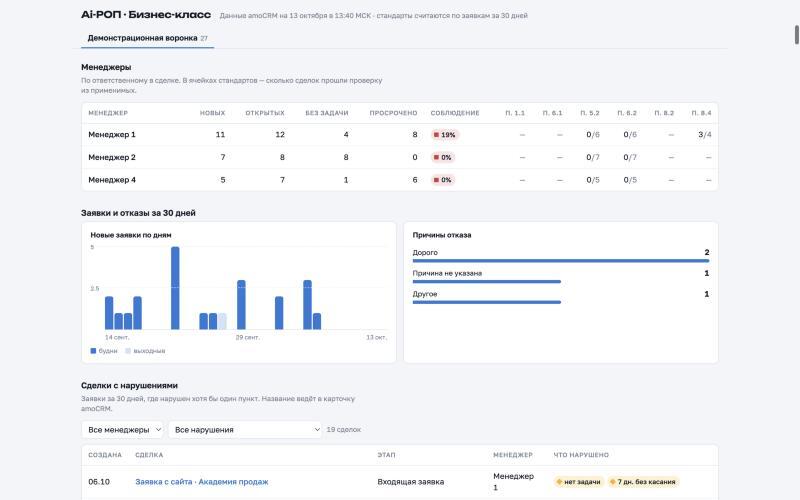This screenshot has width=800, height=500.
Task: Click the ЭТАП column header
Action: coord(386,455)
